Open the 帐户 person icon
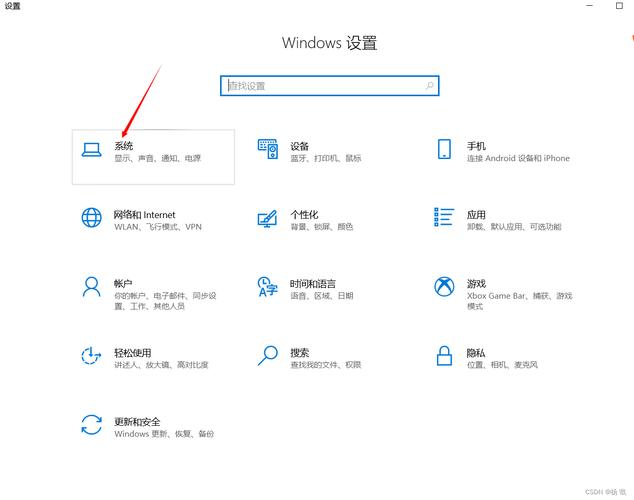The image size is (634, 500). (x=91, y=287)
